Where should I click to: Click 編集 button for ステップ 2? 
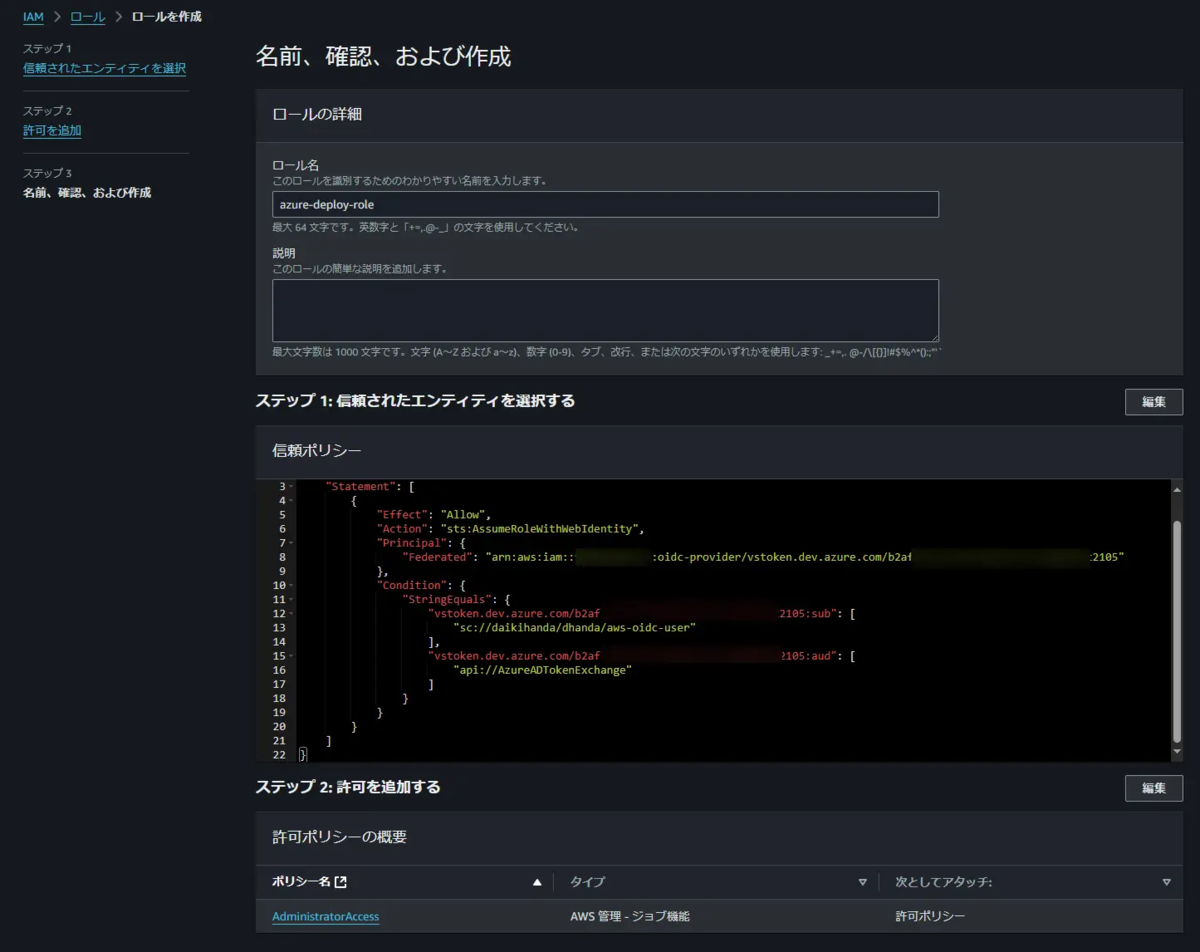pyautogui.click(x=1154, y=788)
